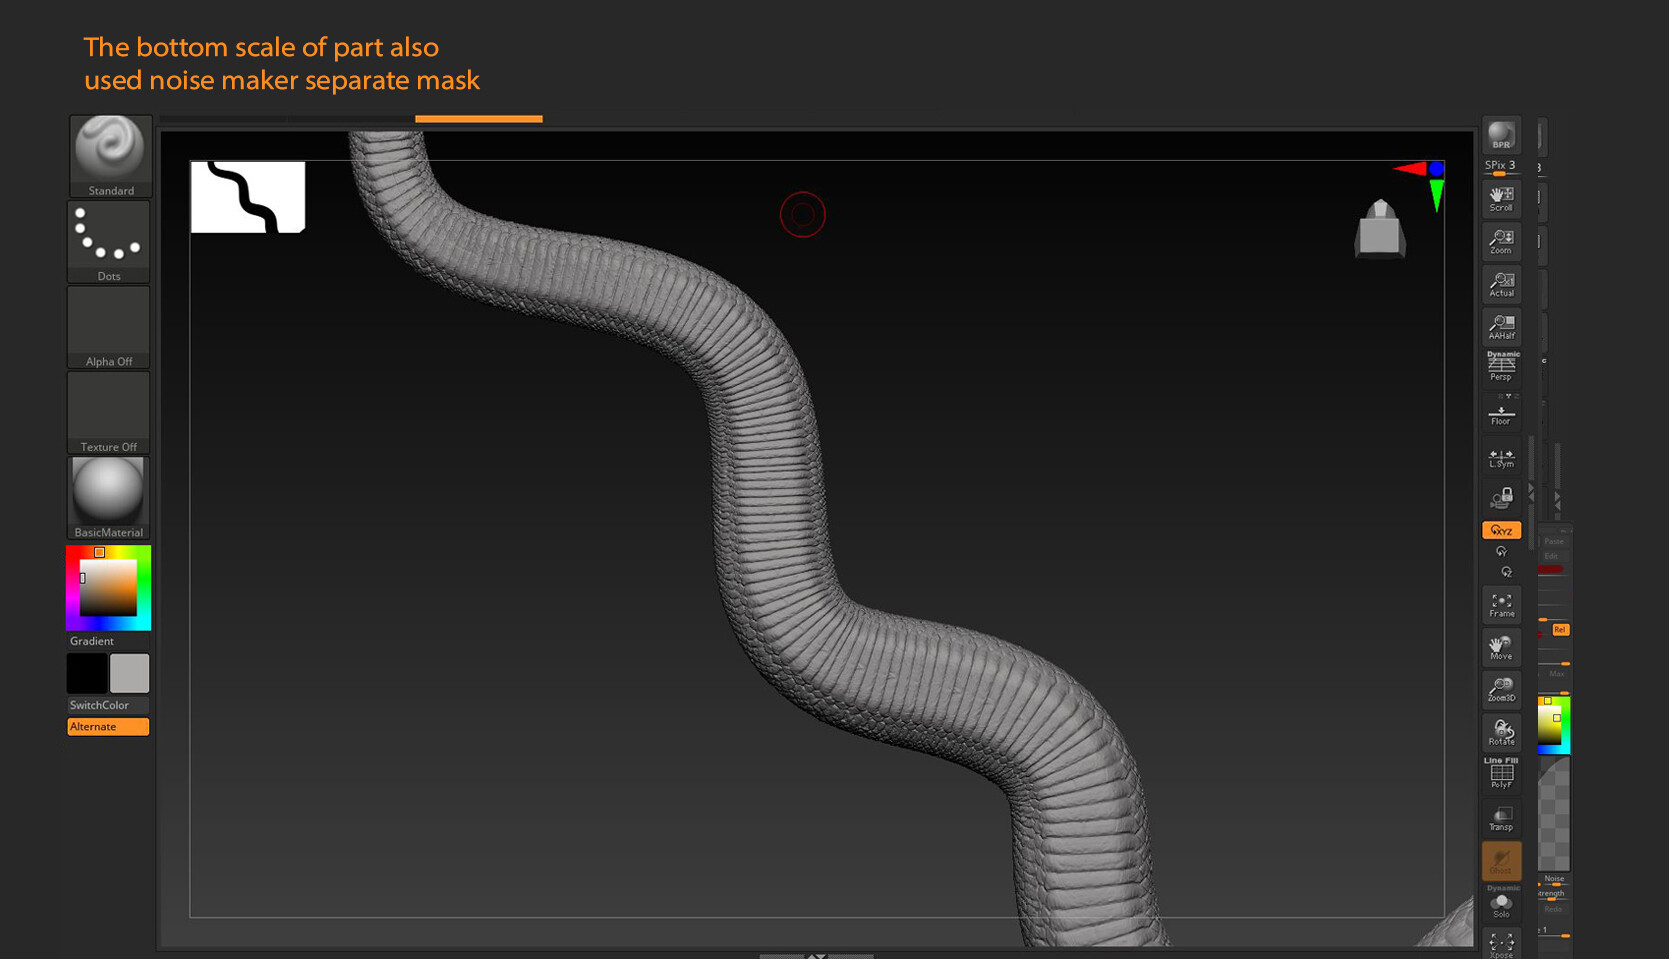Select the Scroll canvas tool
Image resolution: width=1669 pixels, height=959 pixels.
pos(1501,198)
